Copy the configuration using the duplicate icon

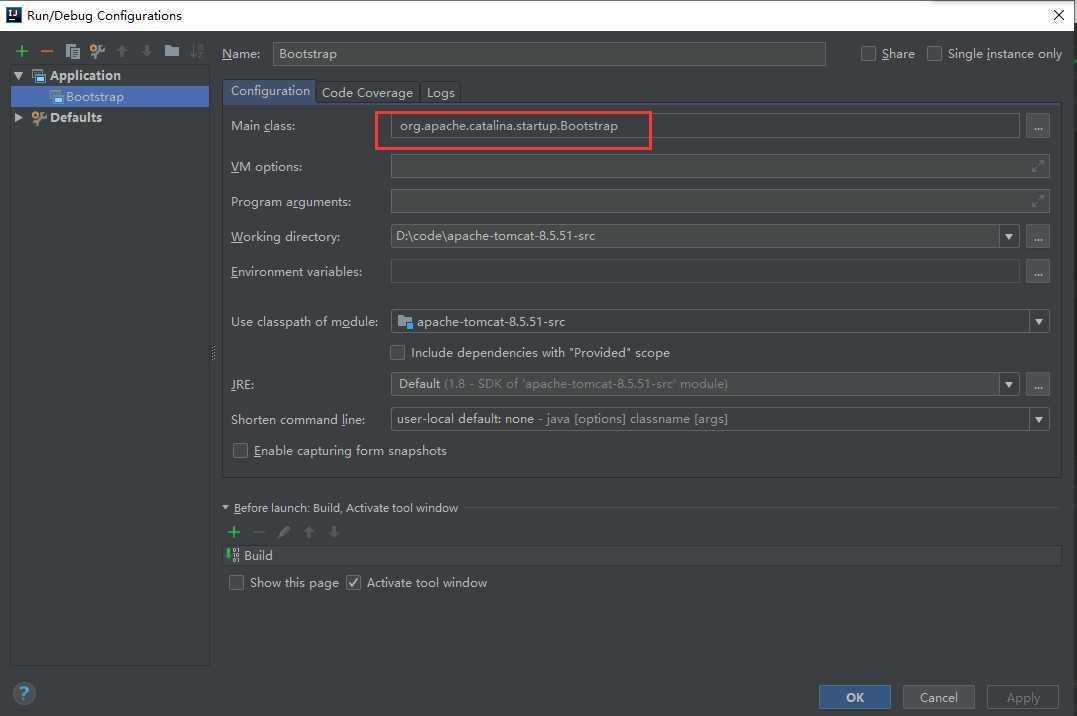click(x=72, y=52)
